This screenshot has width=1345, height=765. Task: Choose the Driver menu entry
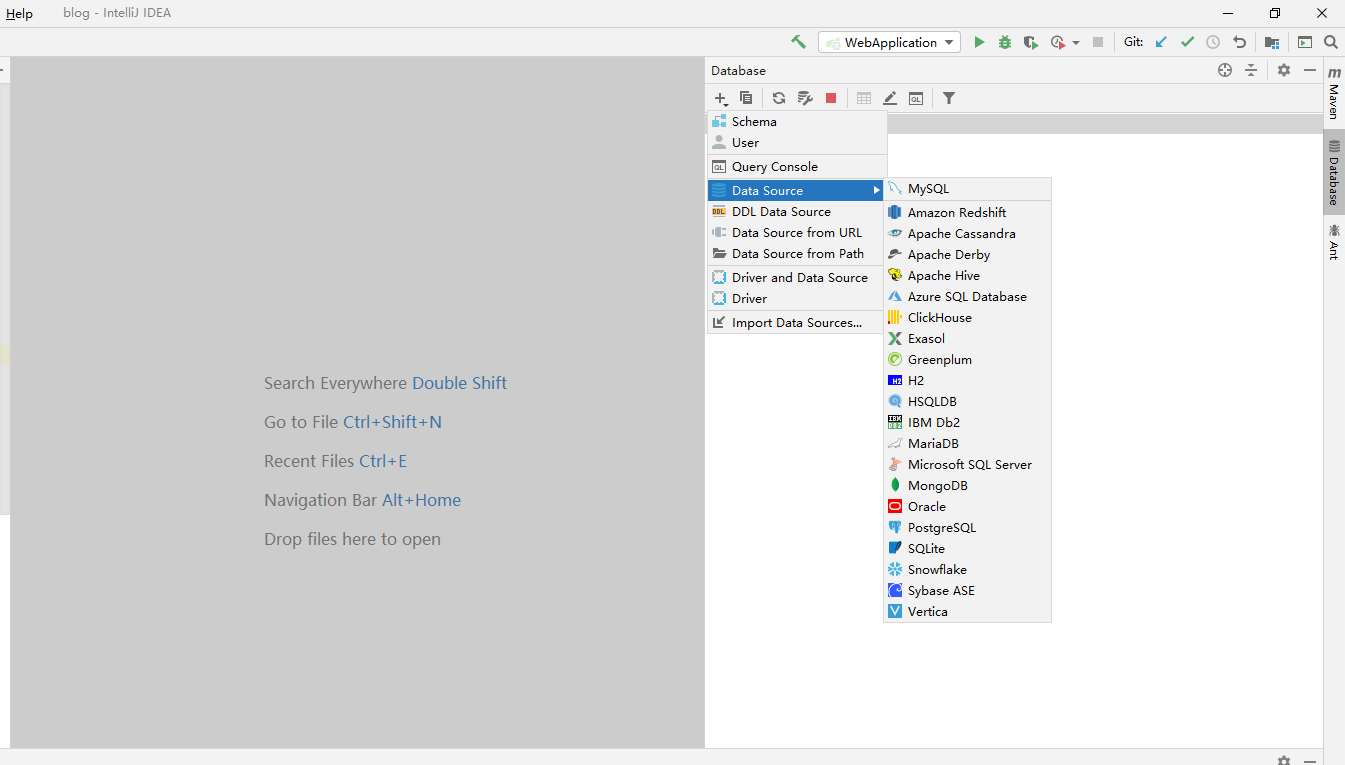click(797, 298)
